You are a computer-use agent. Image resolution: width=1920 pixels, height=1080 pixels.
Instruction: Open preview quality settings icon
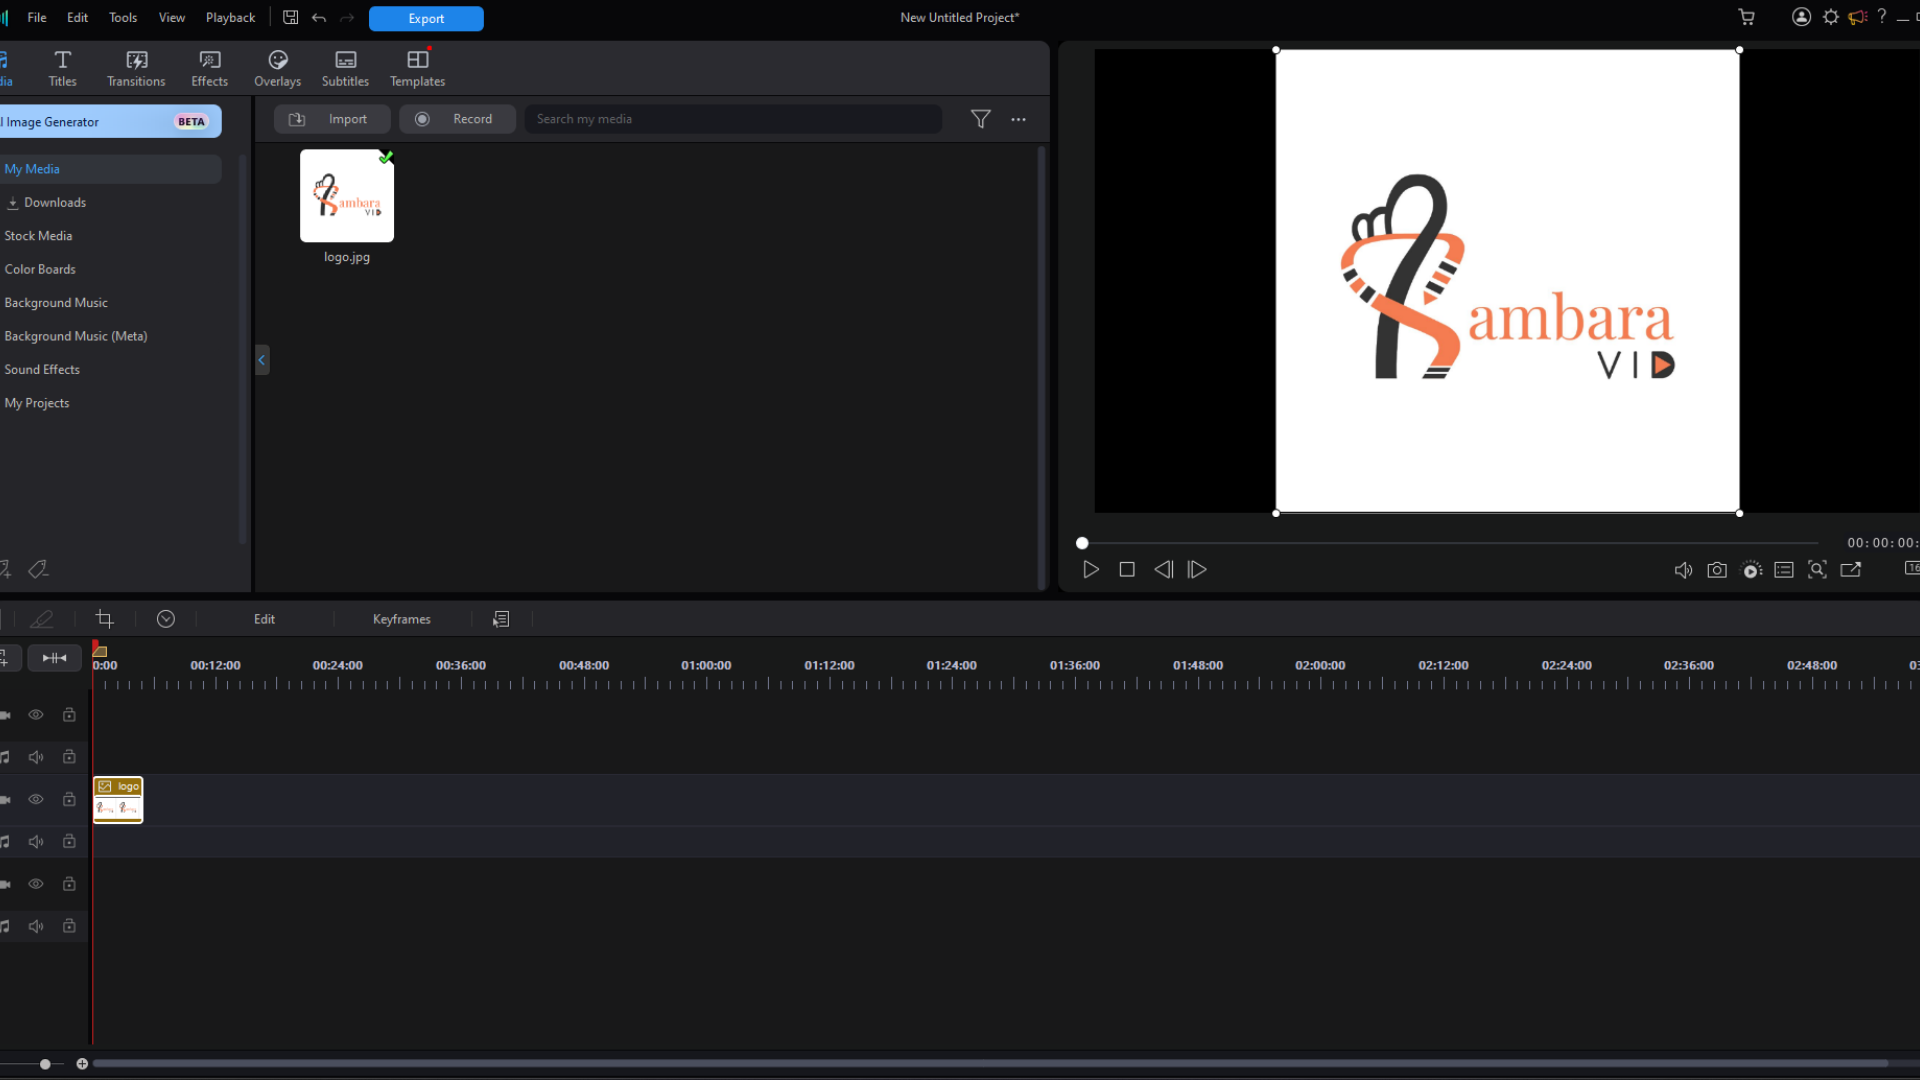pyautogui.click(x=1752, y=570)
